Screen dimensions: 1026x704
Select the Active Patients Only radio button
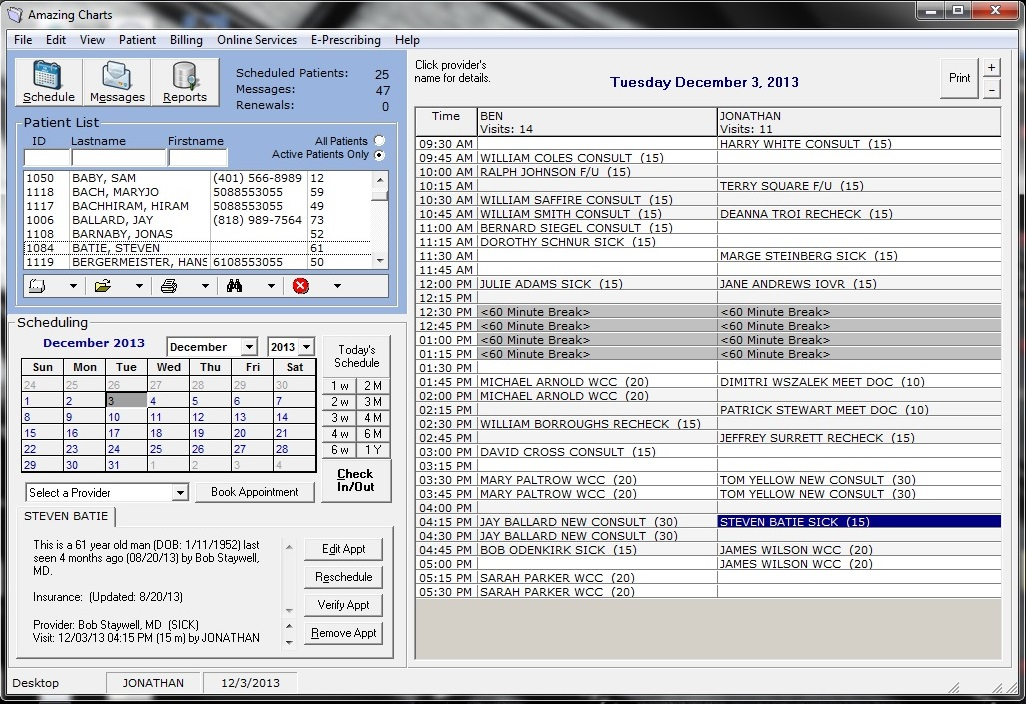379,155
